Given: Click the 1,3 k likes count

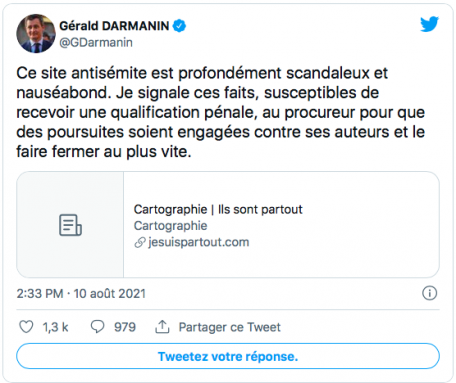Looking at the screenshot, I should click(55, 327).
